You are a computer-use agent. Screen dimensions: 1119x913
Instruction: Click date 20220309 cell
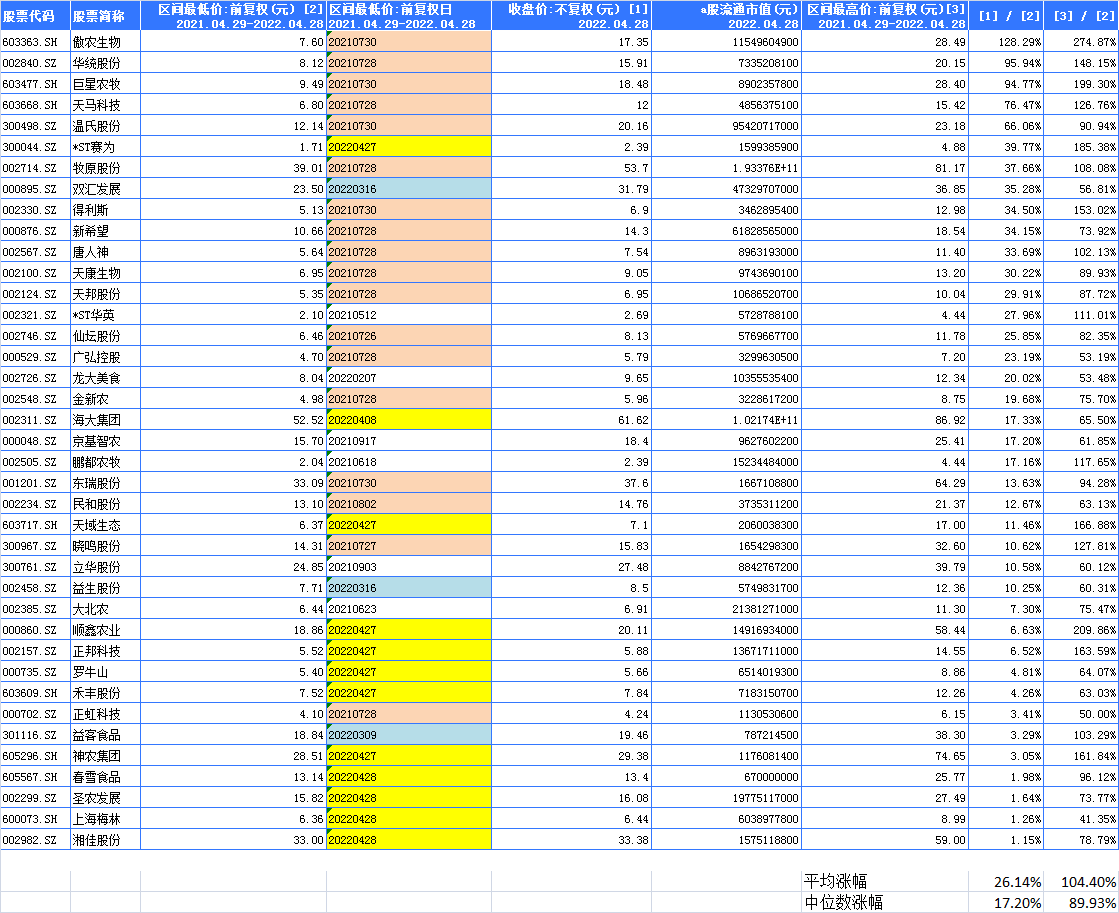[x=409, y=735]
